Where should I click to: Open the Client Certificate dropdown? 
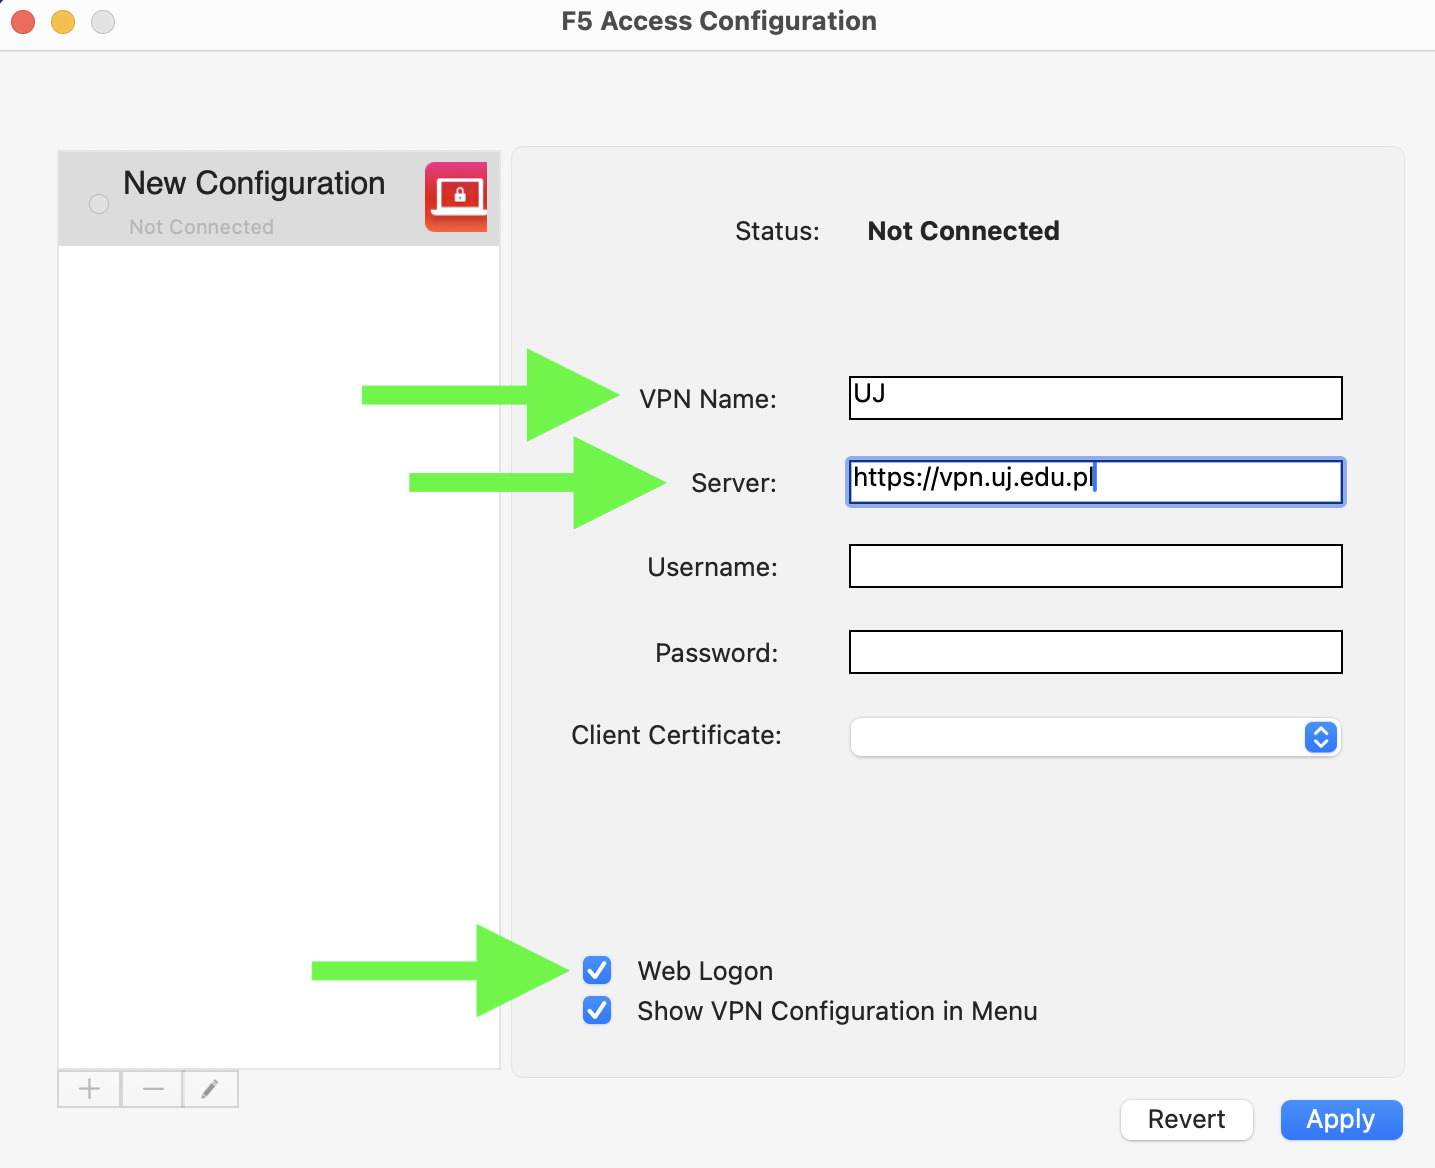(x=1095, y=737)
